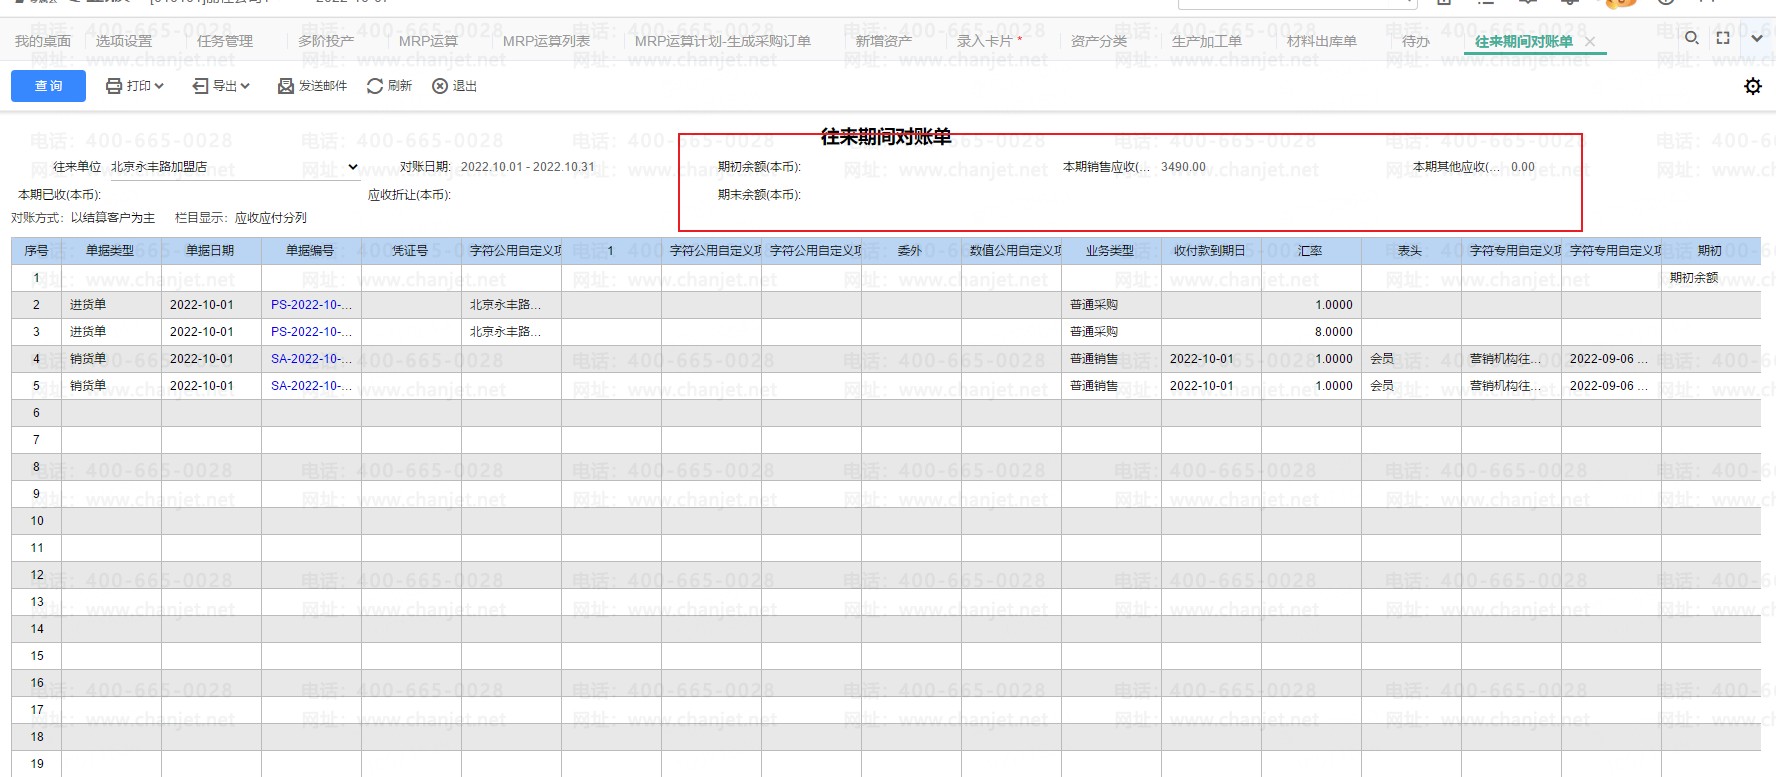
Task: Open the 往来单位 dropdown
Action: tap(233, 167)
